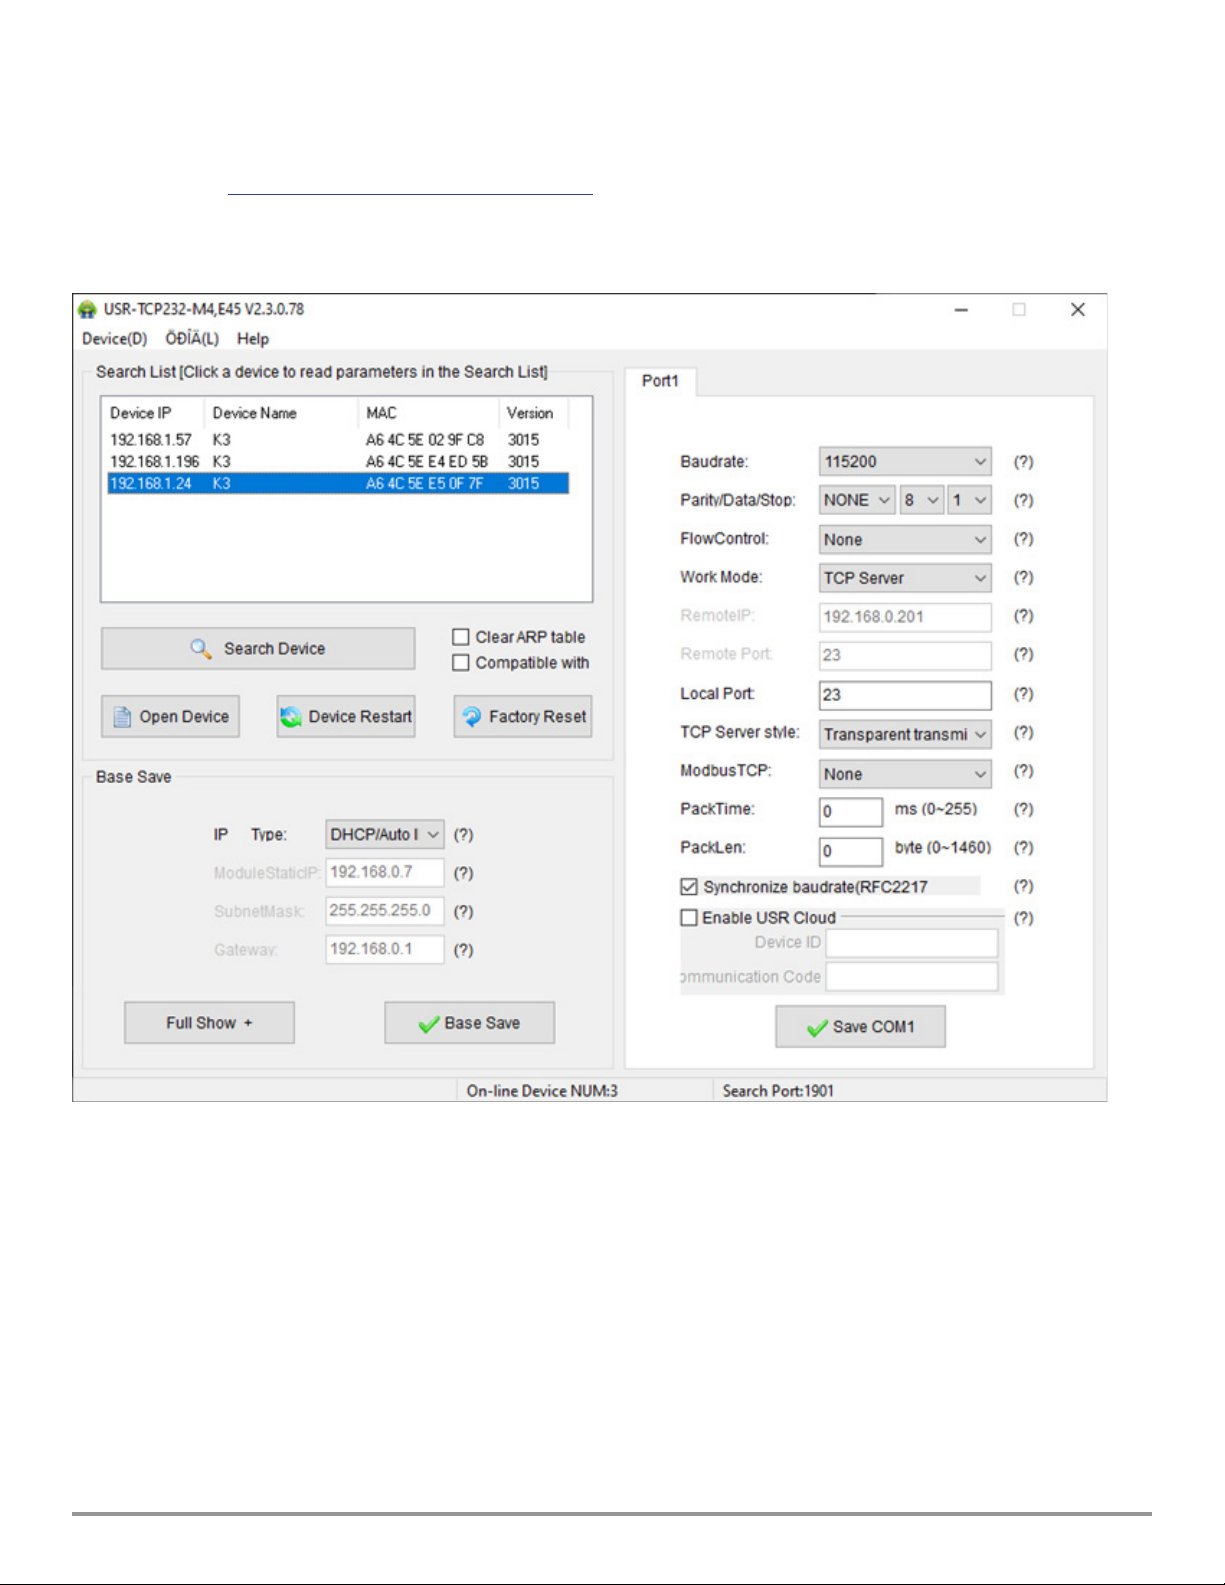Select device row 192.168.1.57
Screen dimensions: 1225x1585
click(338, 440)
